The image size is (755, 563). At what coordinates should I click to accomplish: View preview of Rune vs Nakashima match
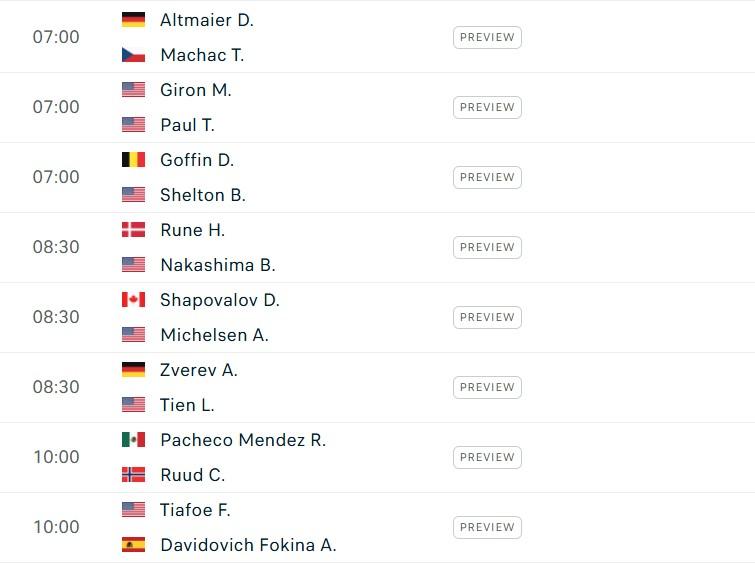(x=487, y=248)
